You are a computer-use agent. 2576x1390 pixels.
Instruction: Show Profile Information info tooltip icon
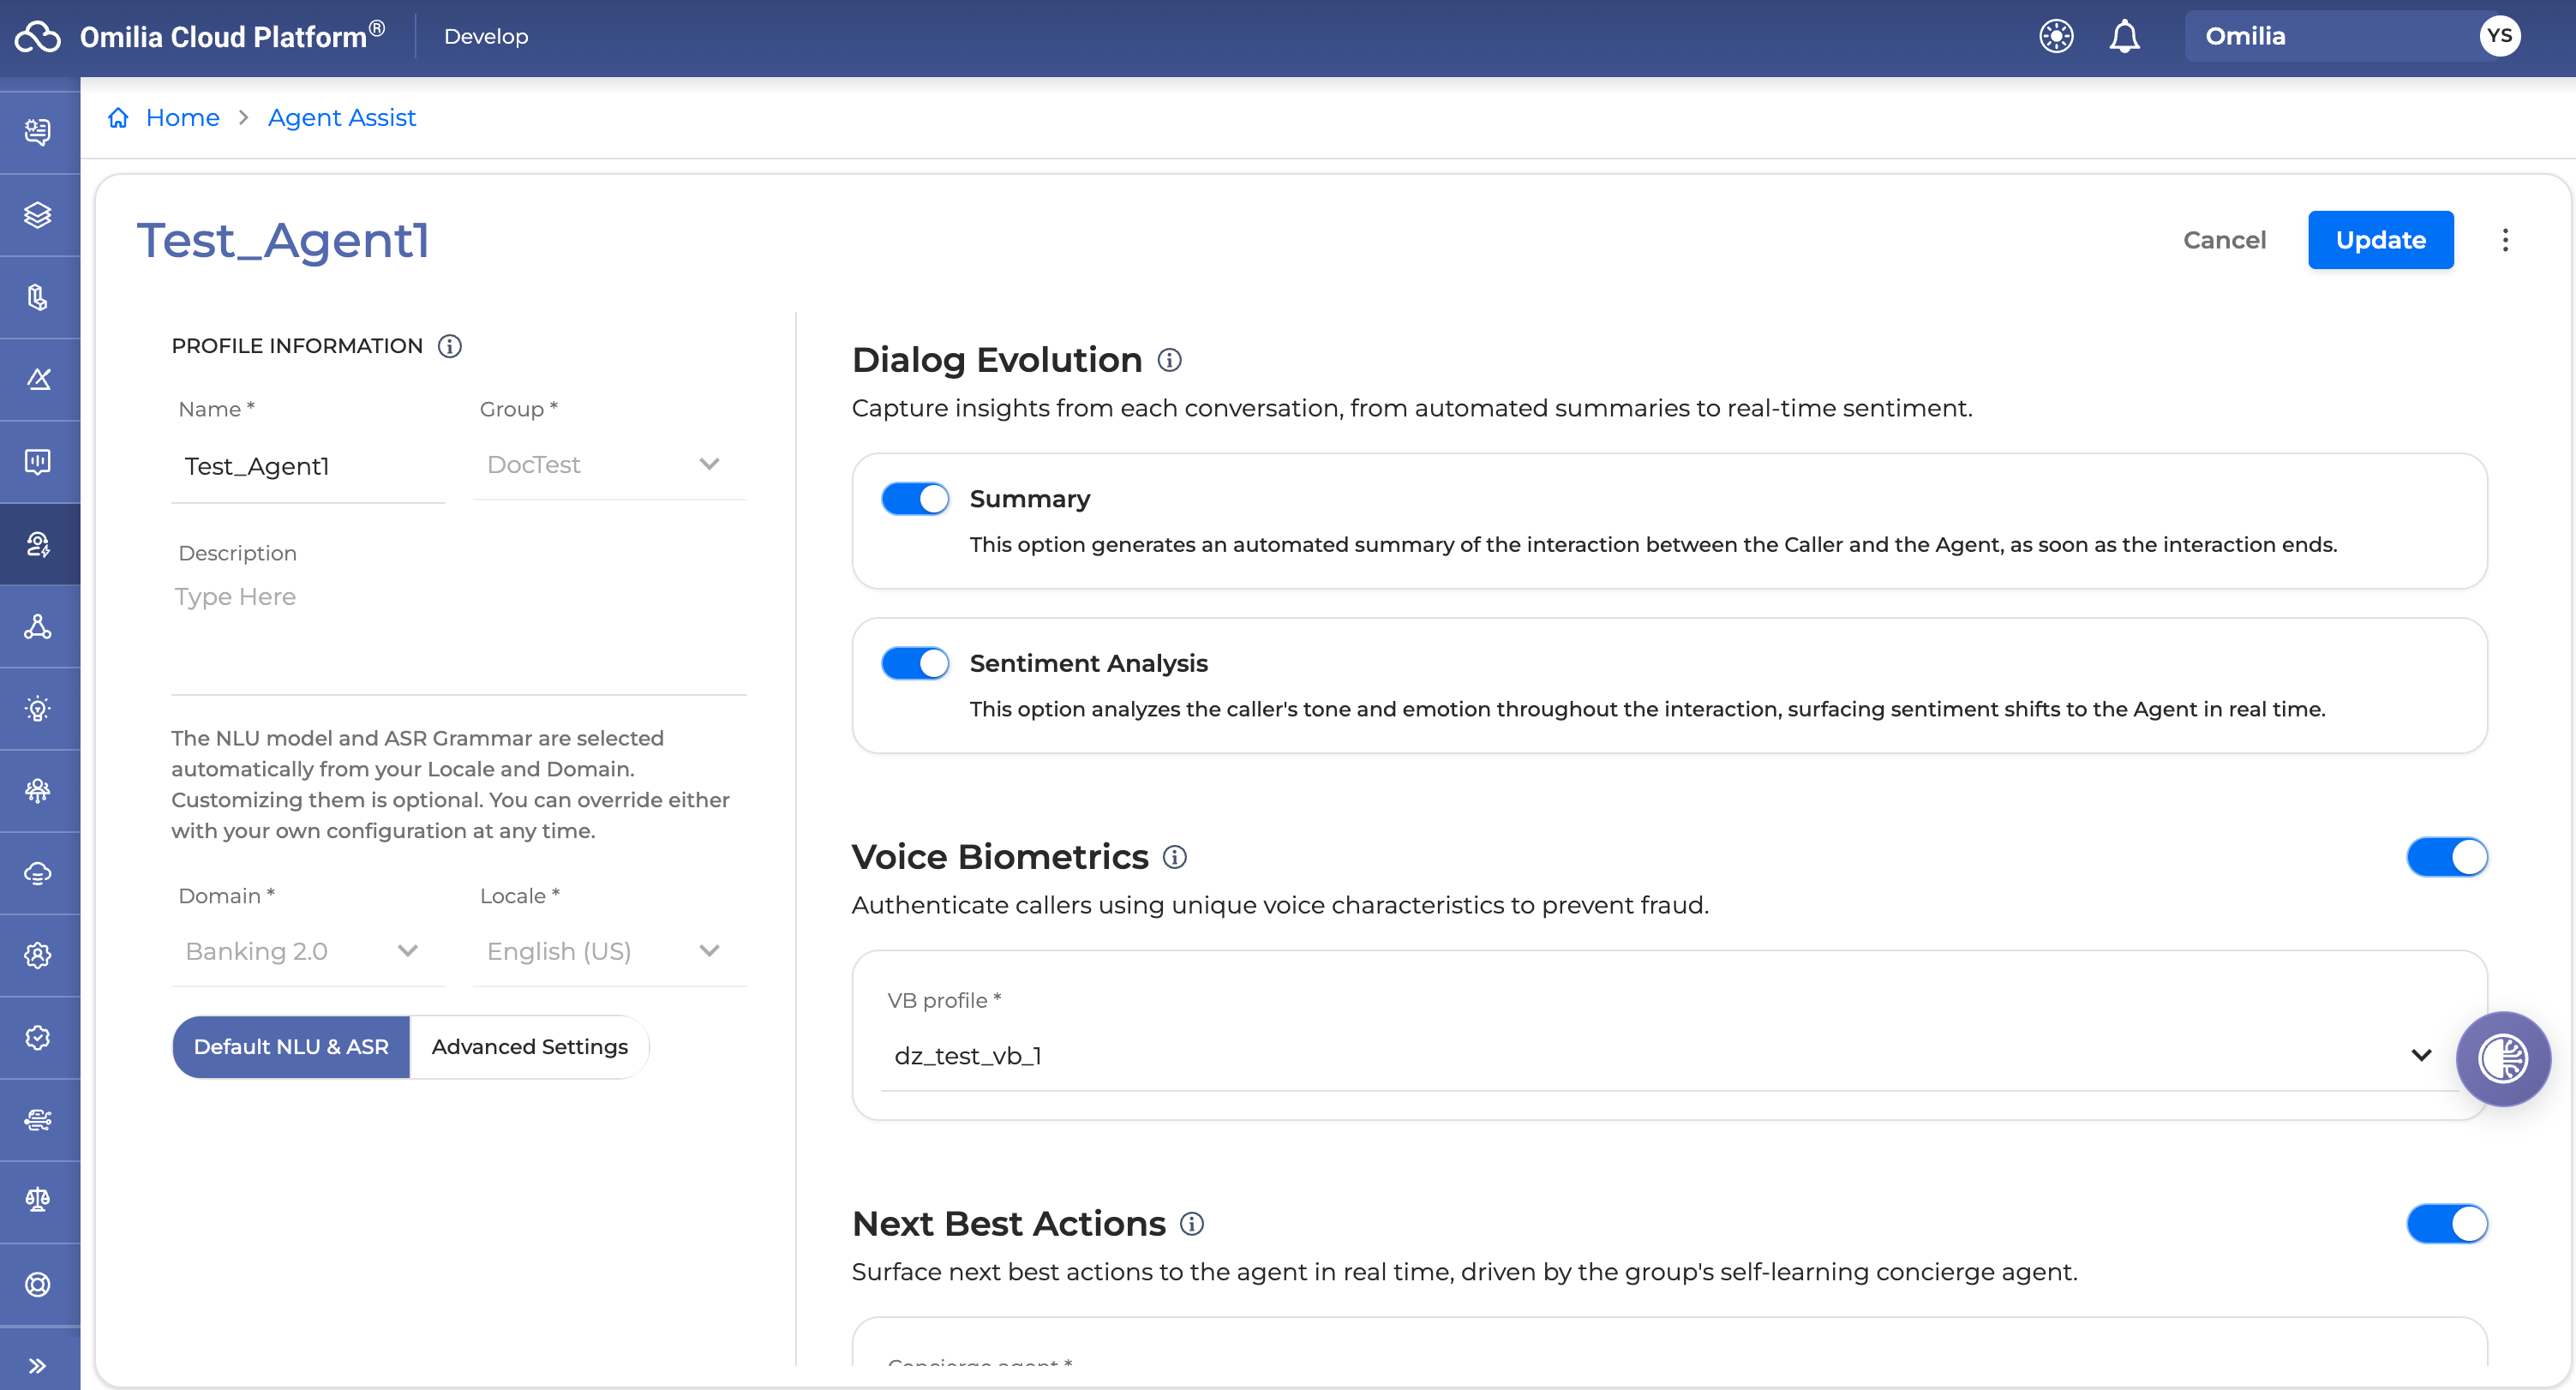coord(450,346)
